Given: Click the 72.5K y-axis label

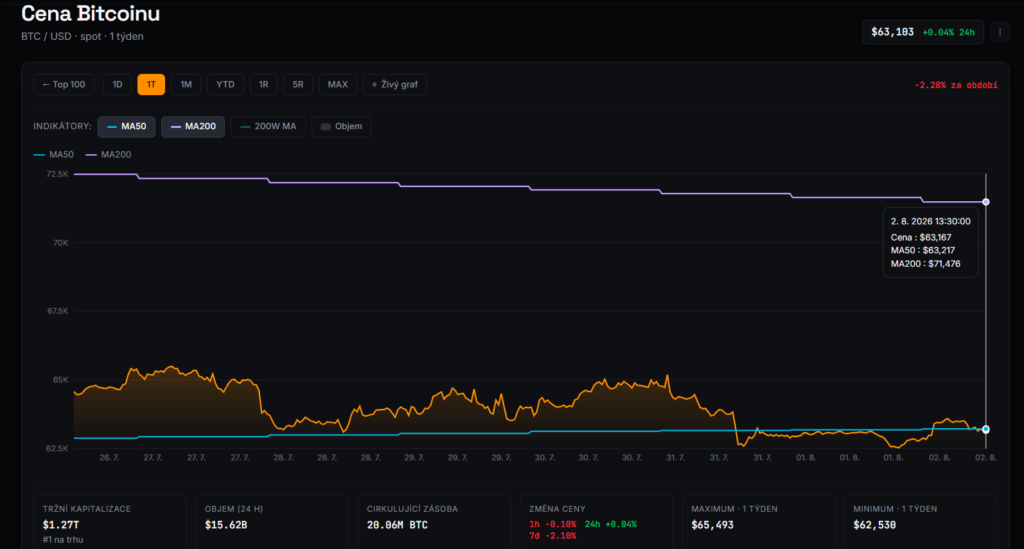Looking at the screenshot, I should pos(57,174).
